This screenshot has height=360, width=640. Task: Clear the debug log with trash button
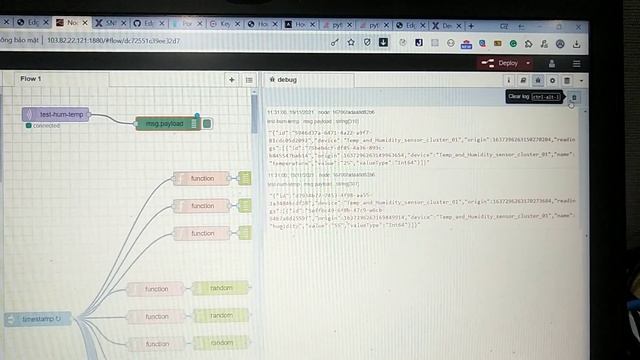click(574, 98)
